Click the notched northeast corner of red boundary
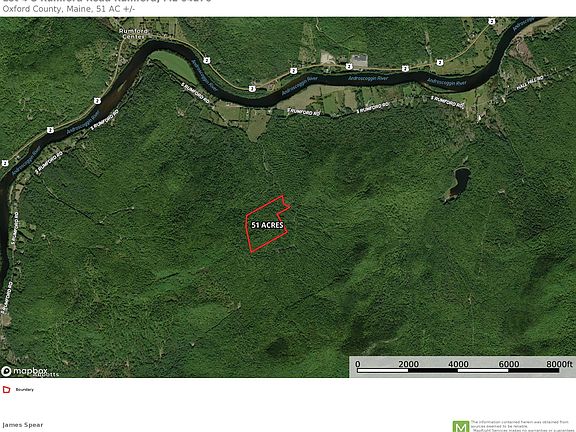The image size is (576, 432). pos(285,204)
